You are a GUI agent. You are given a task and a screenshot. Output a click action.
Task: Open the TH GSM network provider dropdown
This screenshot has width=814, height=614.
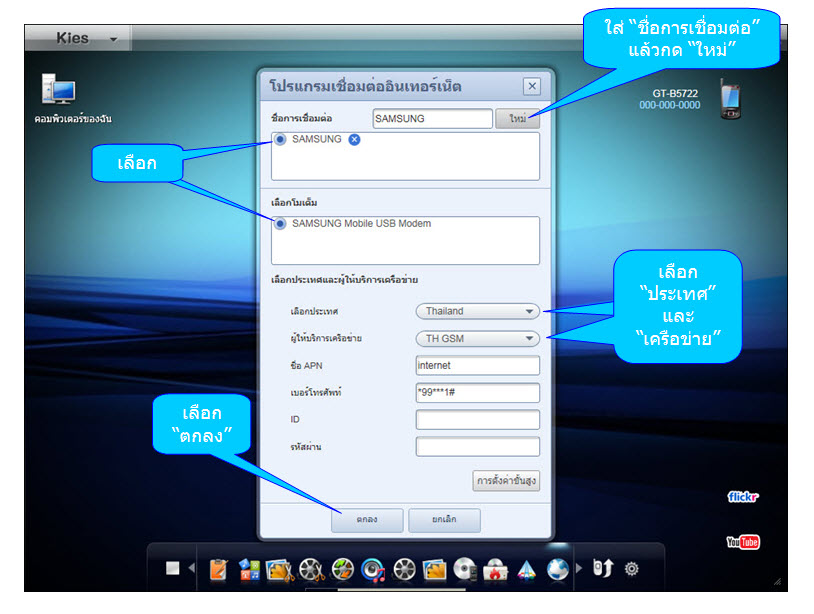tap(478, 338)
